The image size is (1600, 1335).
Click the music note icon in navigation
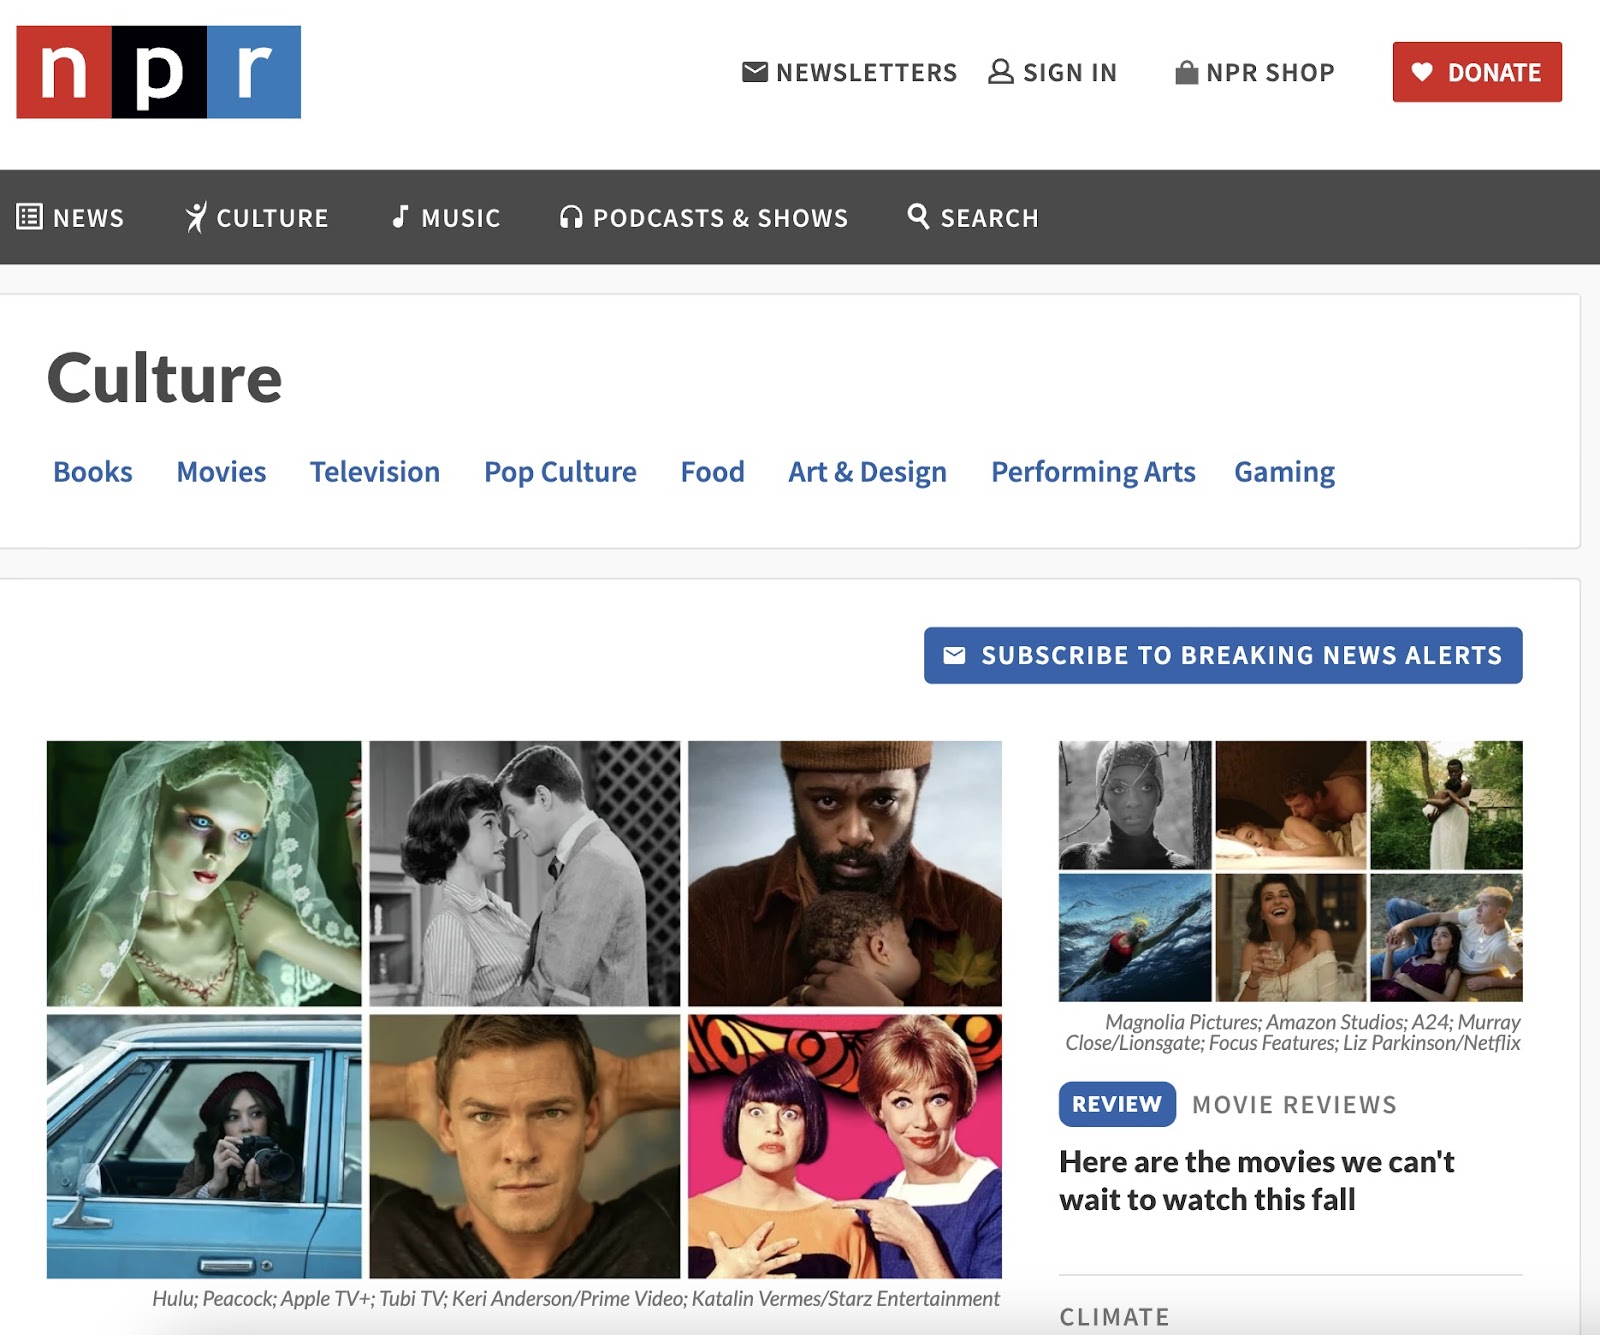coord(401,217)
